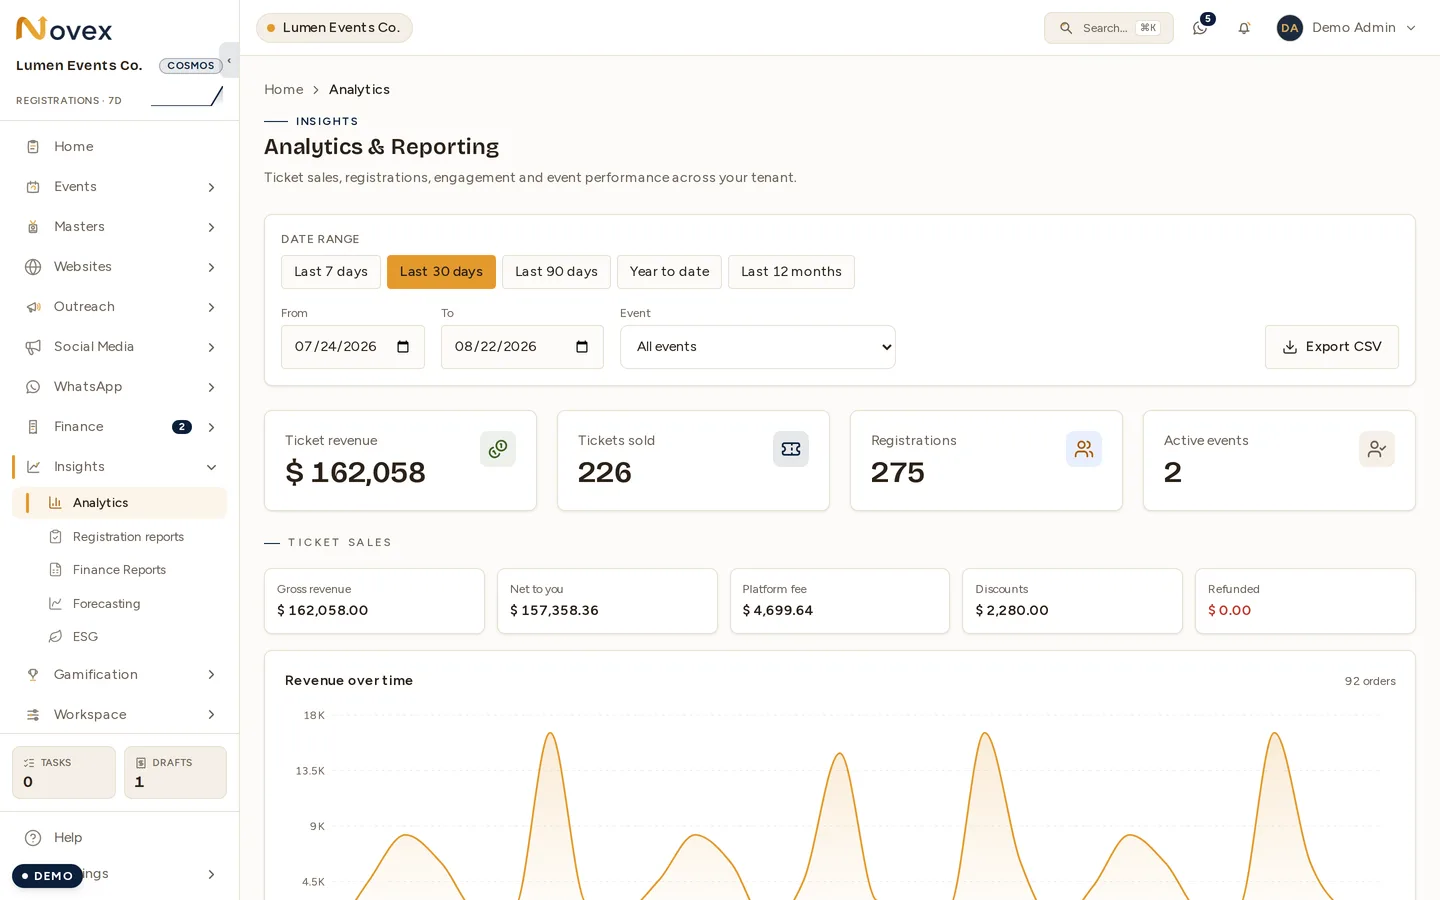Go to Analytics sidebar item
1440x900 pixels.
(x=120, y=503)
